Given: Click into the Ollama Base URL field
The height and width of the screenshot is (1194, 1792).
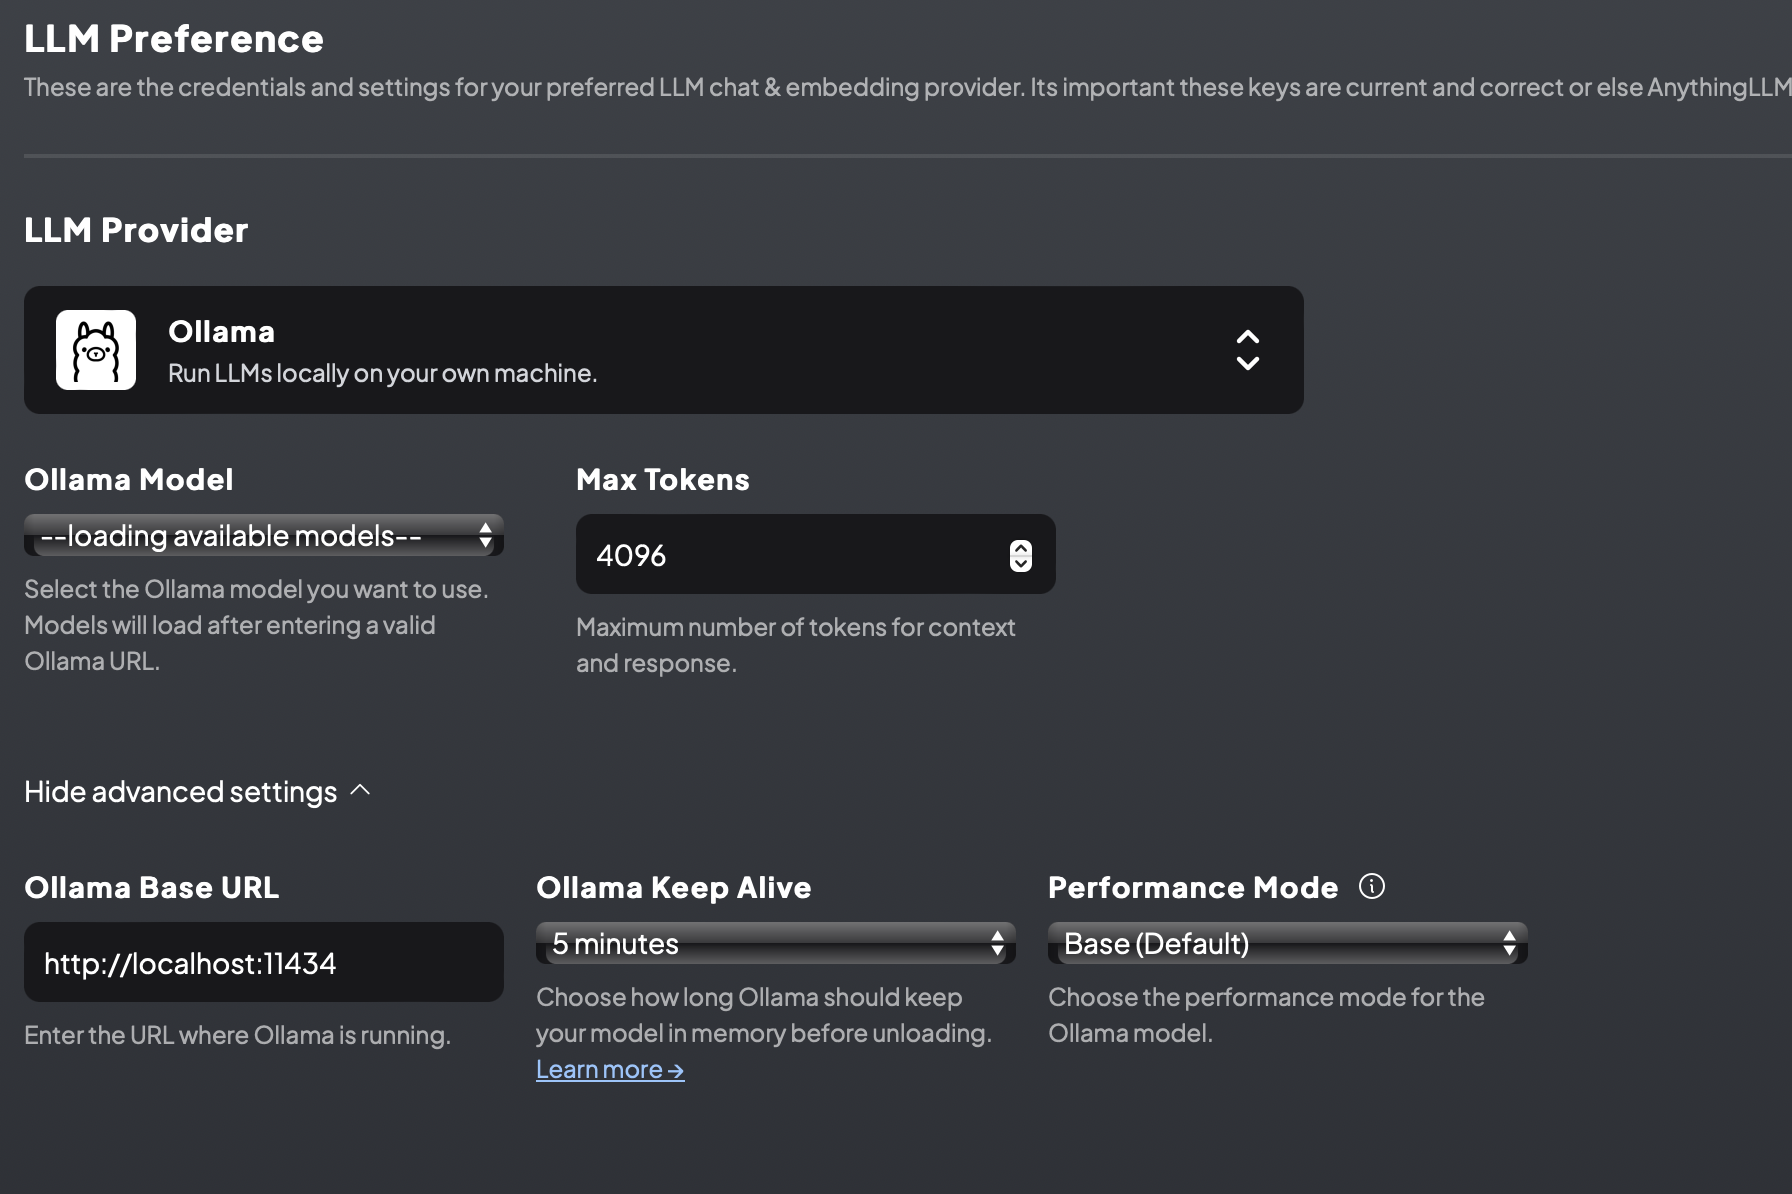Looking at the screenshot, I should pyautogui.click(x=263, y=963).
